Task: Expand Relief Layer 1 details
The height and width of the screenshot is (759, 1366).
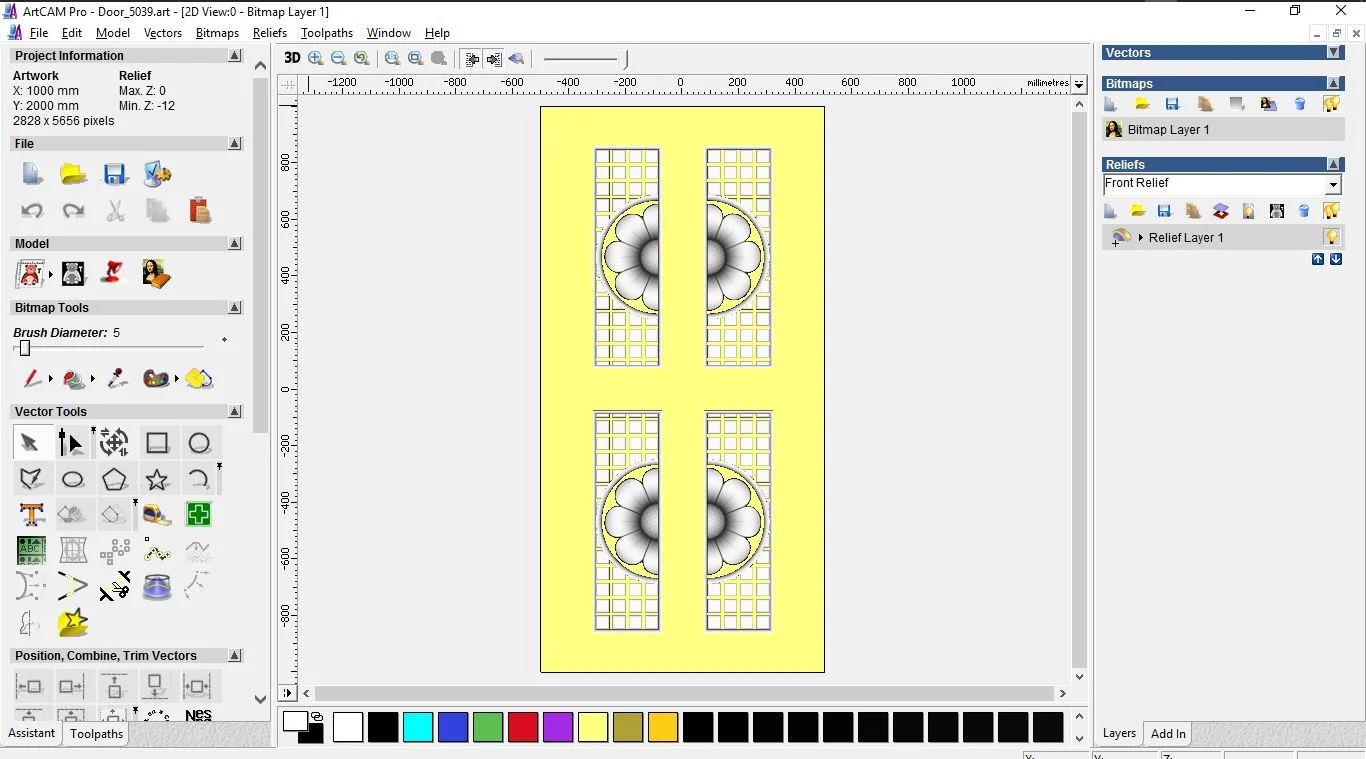Action: pos(1140,238)
